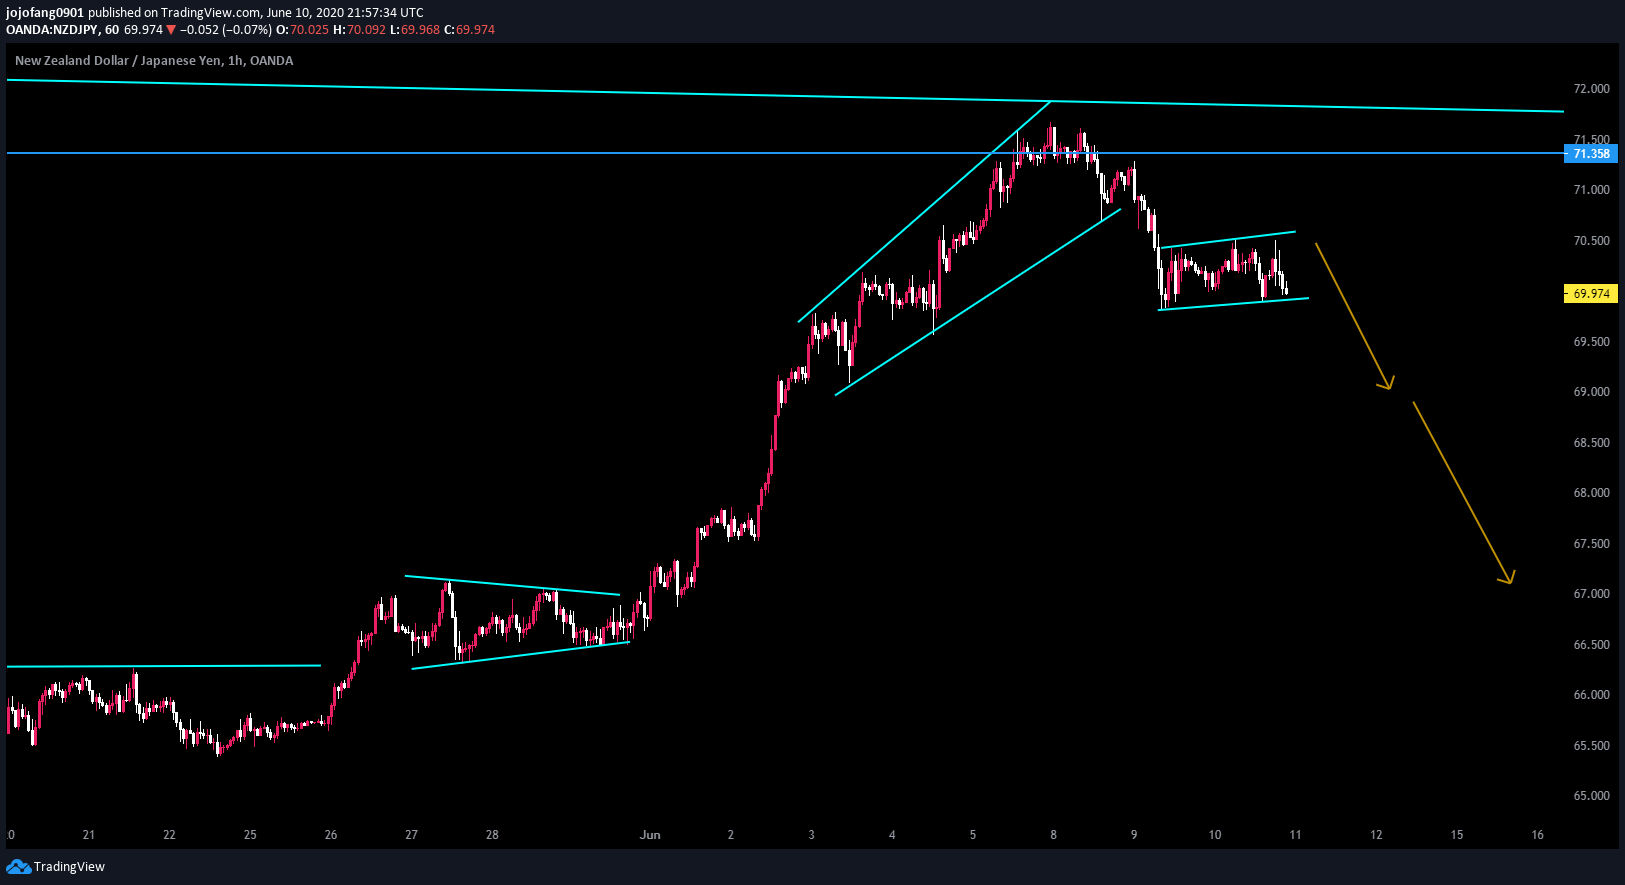Click the 16 date label on time axis
Image resolution: width=1625 pixels, height=885 pixels.
pos(1537,835)
